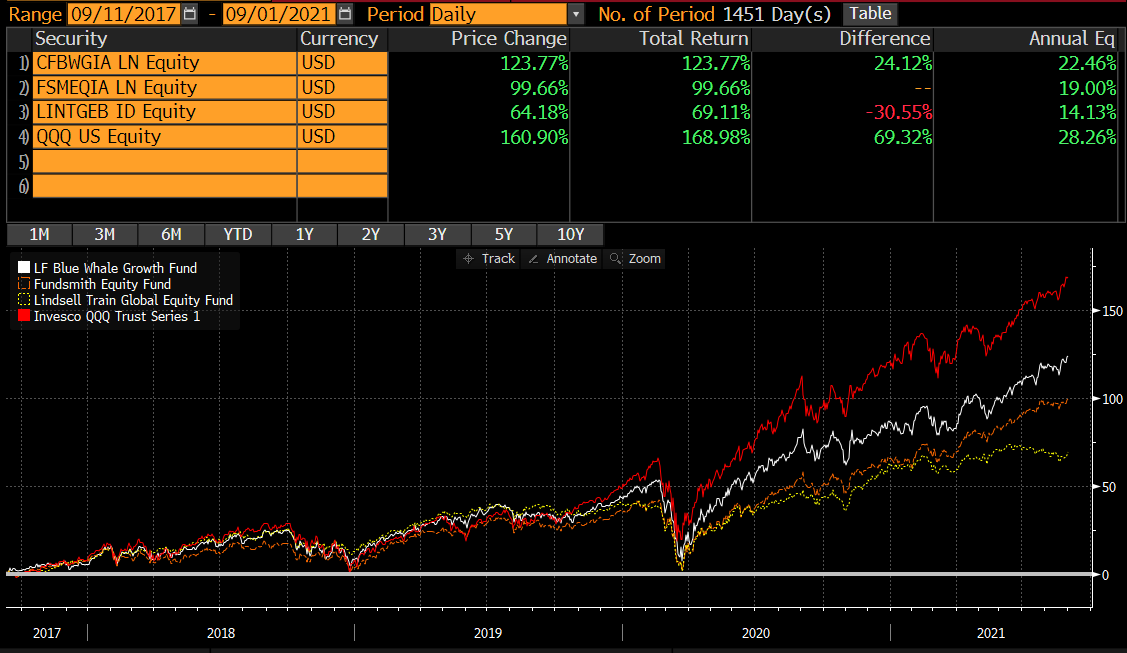
Task: Select FSMEQIA LN Equity security field
Action: pyautogui.click(x=165, y=88)
